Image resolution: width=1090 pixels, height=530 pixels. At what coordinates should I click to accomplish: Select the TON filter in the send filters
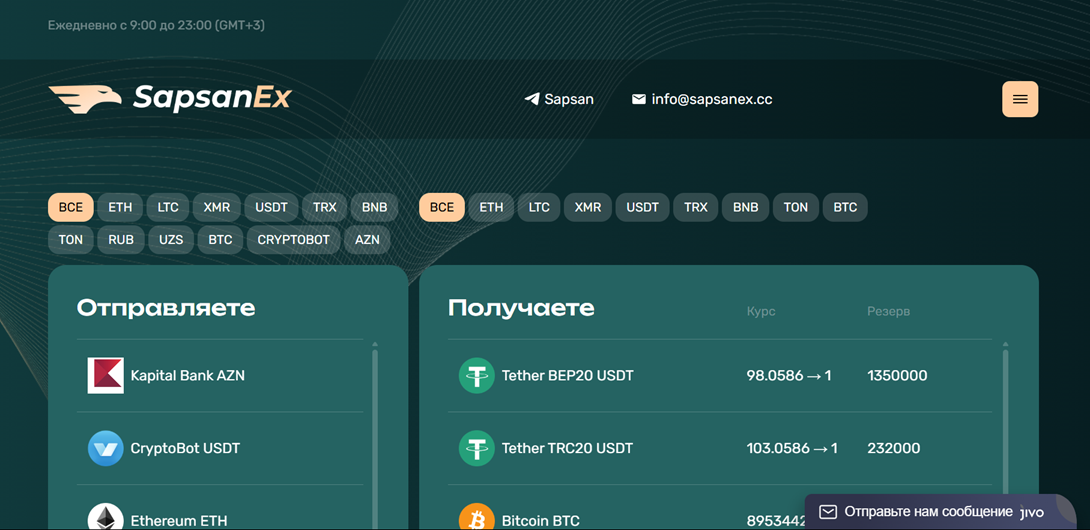[71, 240]
